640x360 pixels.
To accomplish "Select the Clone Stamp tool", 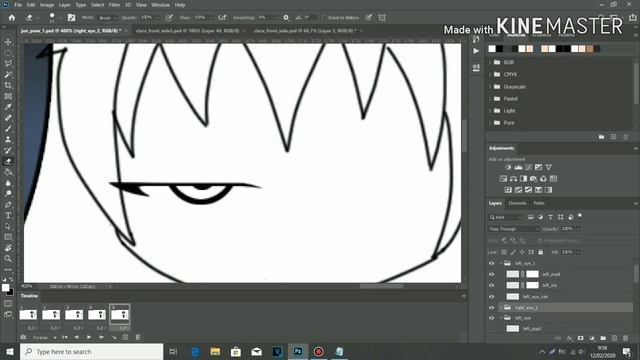I will point(8,139).
